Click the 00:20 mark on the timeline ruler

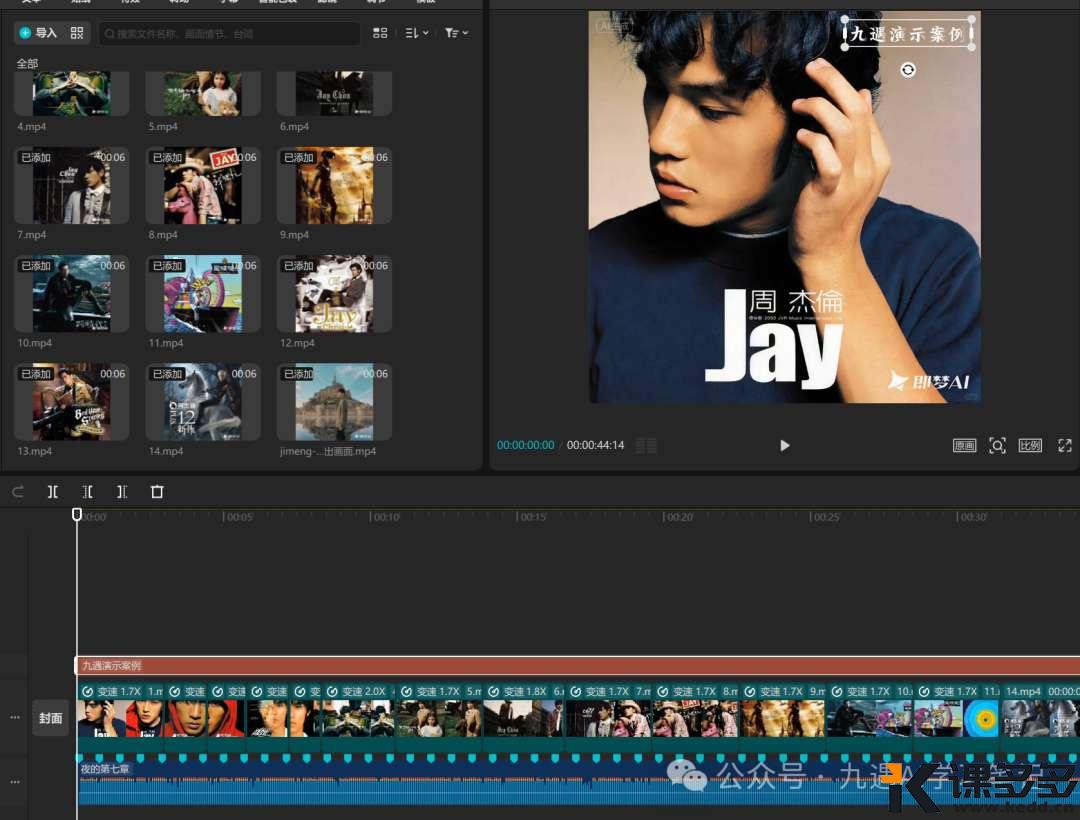[x=680, y=517]
